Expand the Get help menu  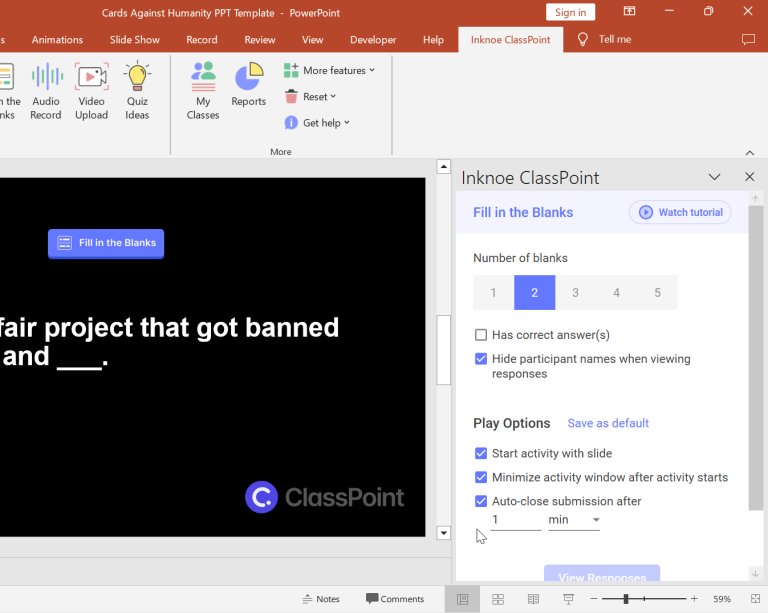318,123
